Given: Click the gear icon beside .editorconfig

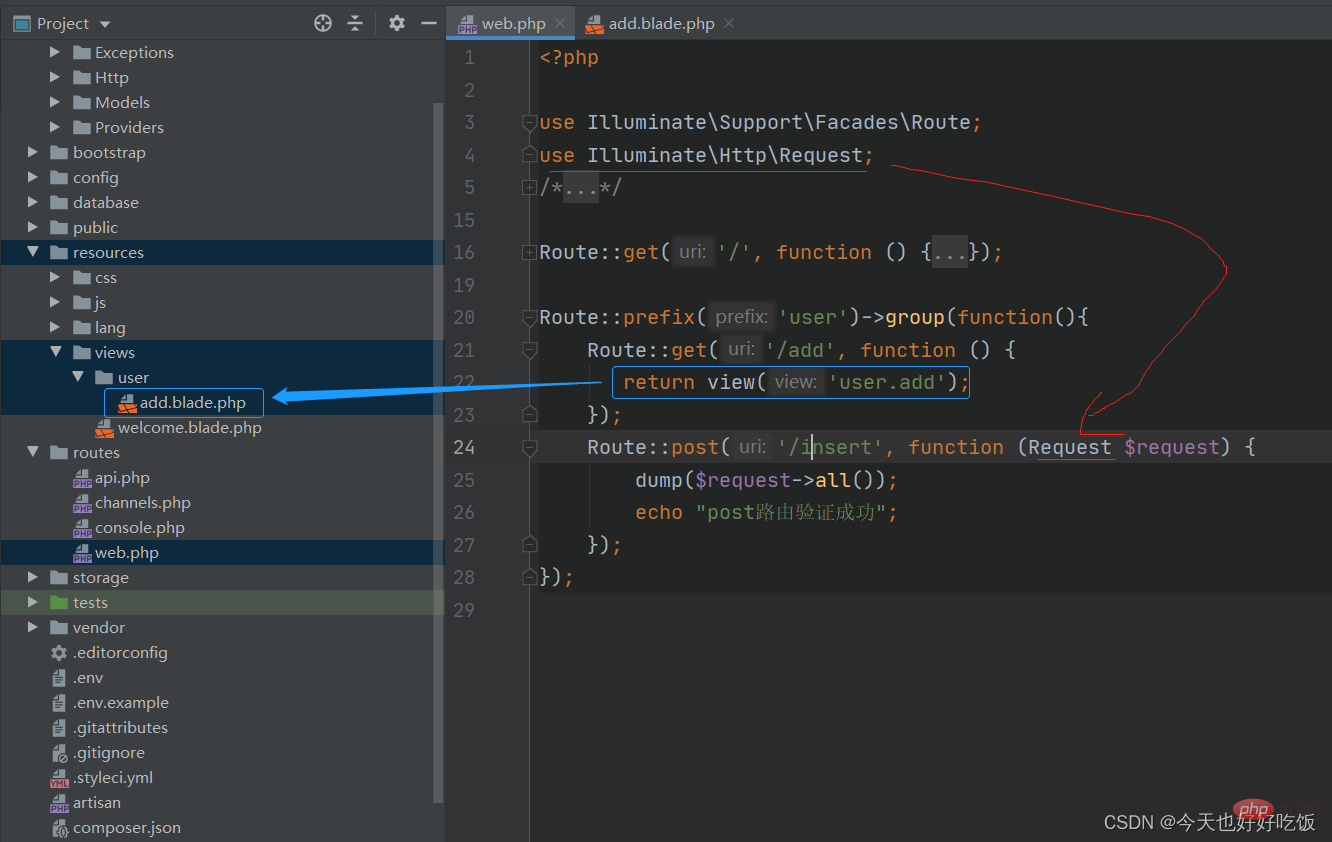Looking at the screenshot, I should 59,652.
